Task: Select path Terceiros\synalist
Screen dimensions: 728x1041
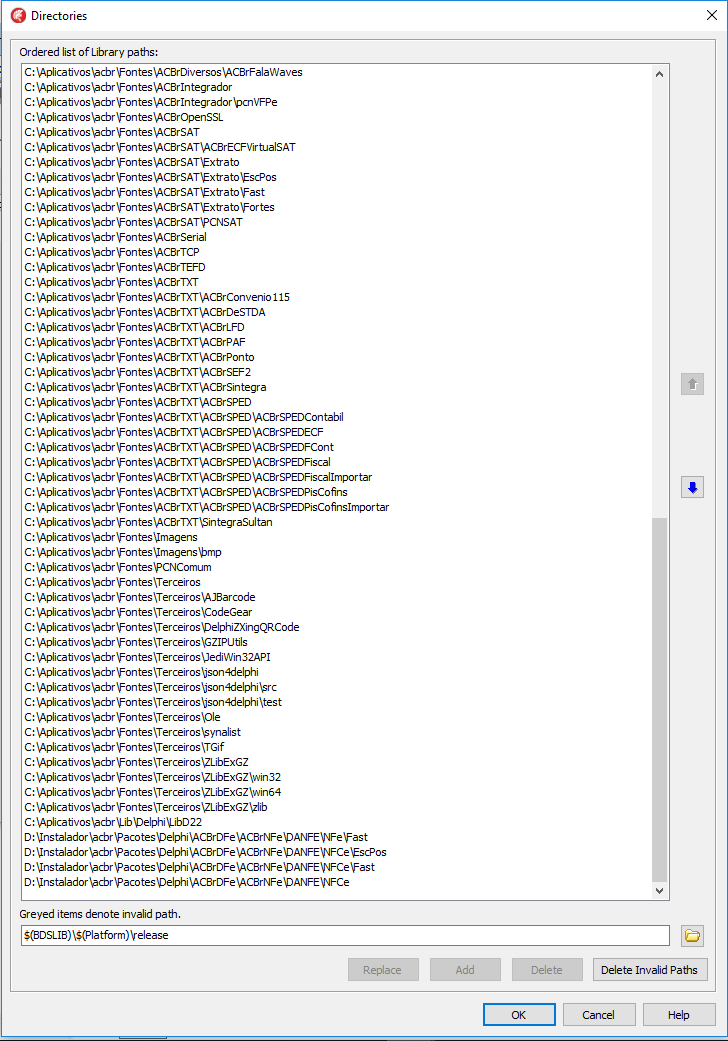Action: [x=132, y=732]
